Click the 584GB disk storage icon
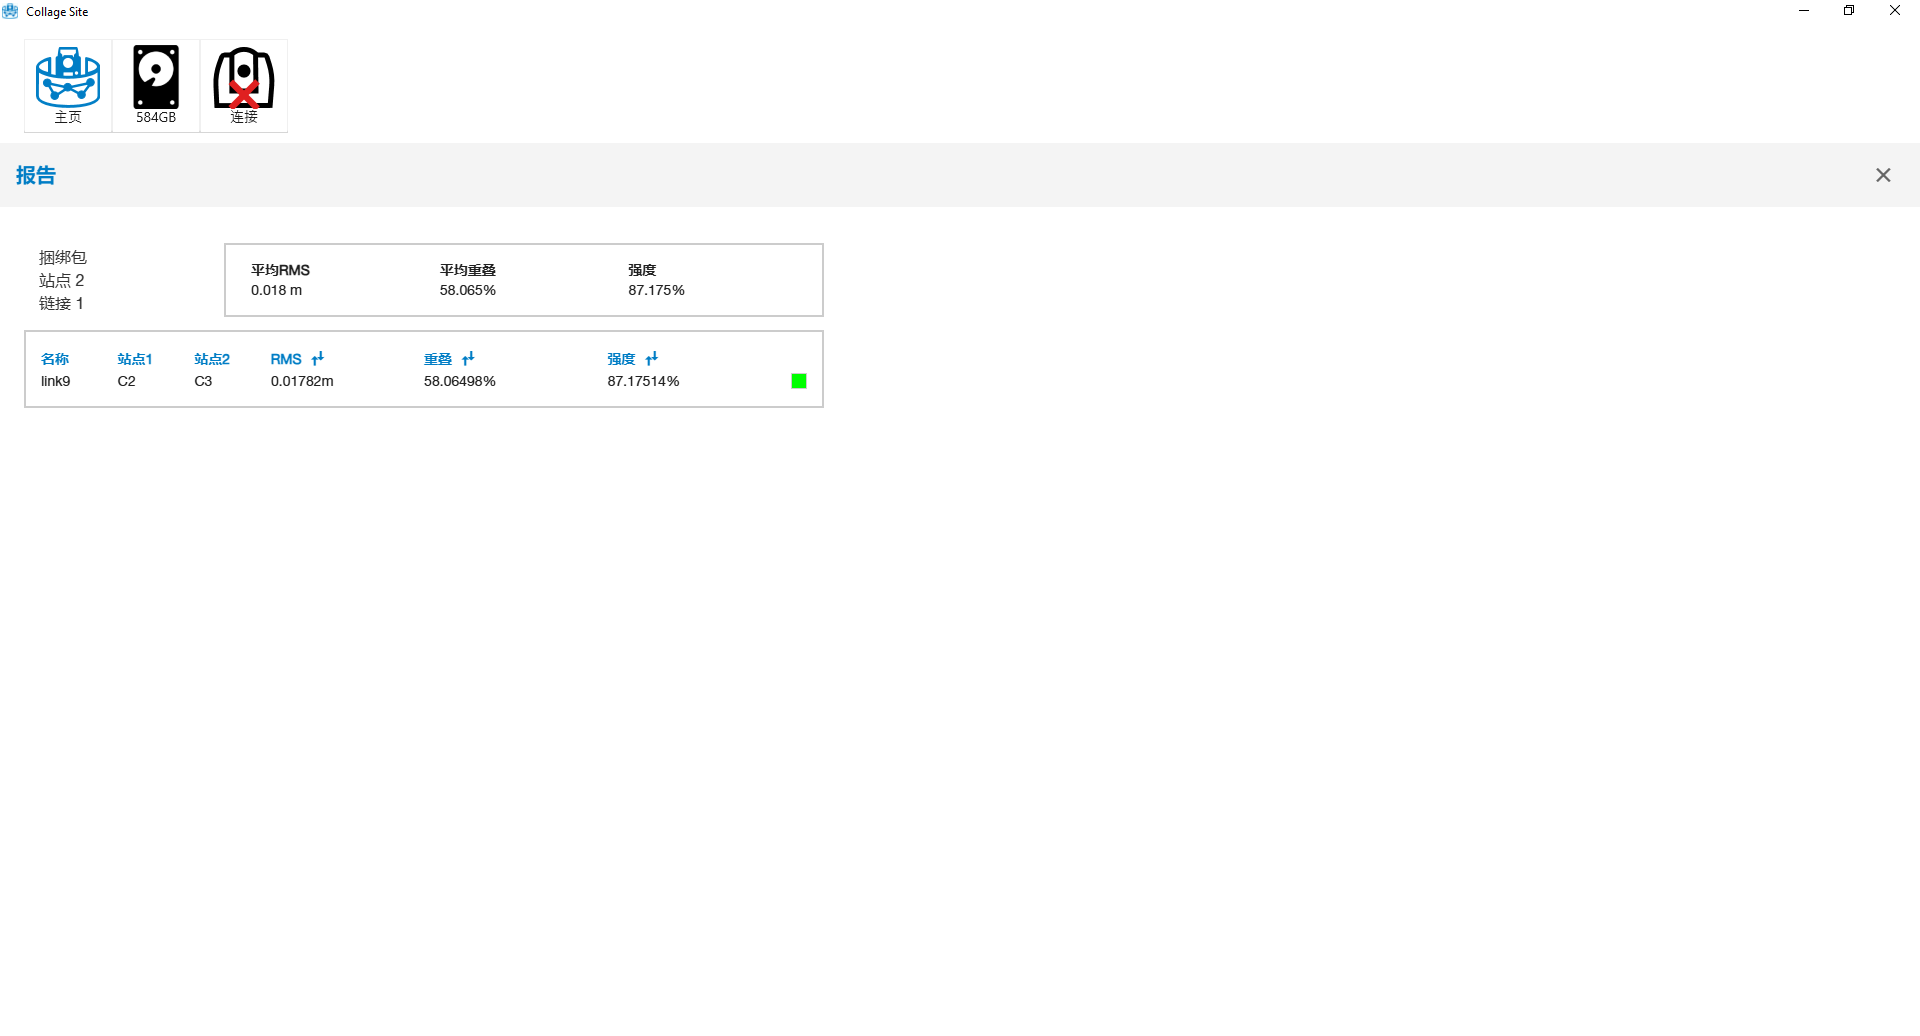The image size is (1920, 1036). coord(156,85)
